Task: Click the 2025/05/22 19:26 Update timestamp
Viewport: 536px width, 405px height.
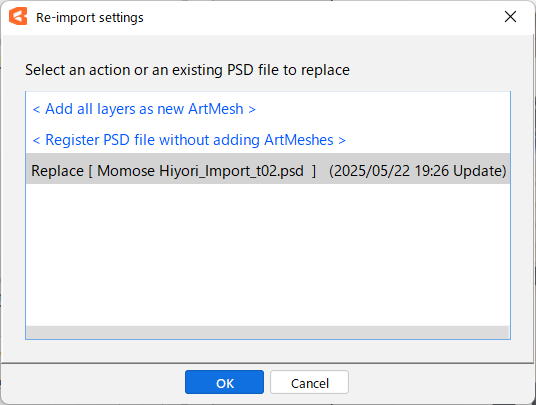Action: [417, 171]
